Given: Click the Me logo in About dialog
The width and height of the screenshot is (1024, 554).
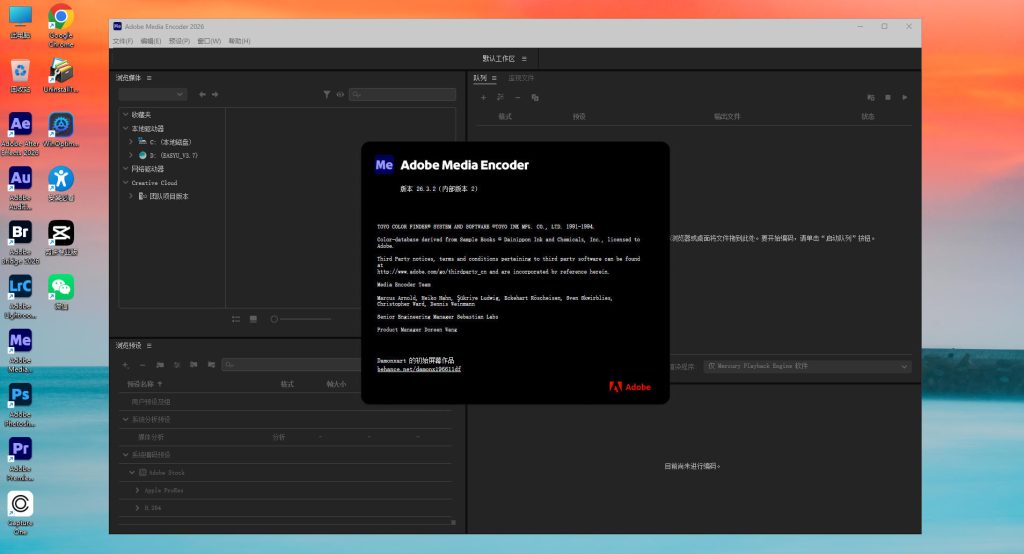Looking at the screenshot, I should tap(384, 165).
